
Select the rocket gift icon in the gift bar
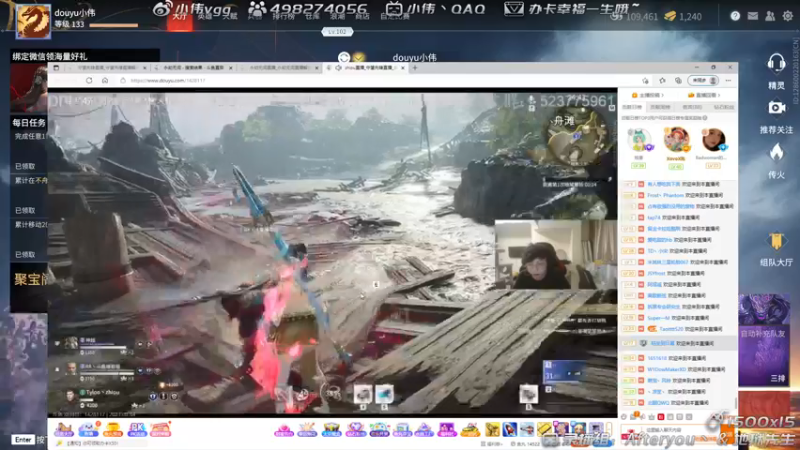509,430
